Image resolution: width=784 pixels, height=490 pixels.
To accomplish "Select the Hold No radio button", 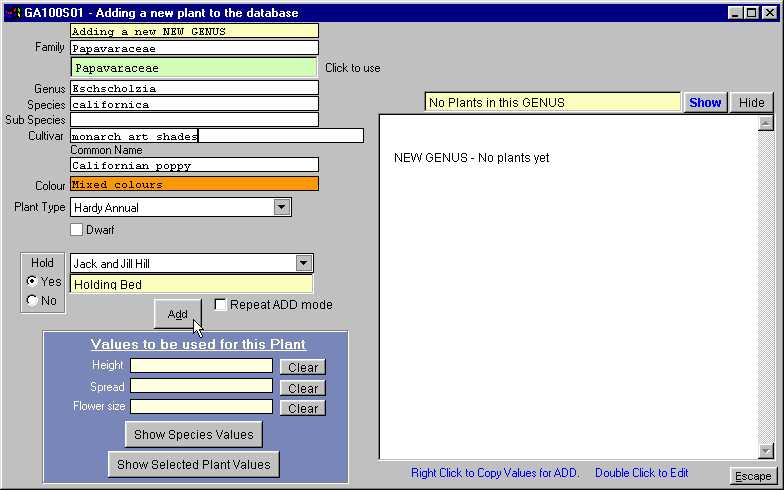I will click(32, 301).
